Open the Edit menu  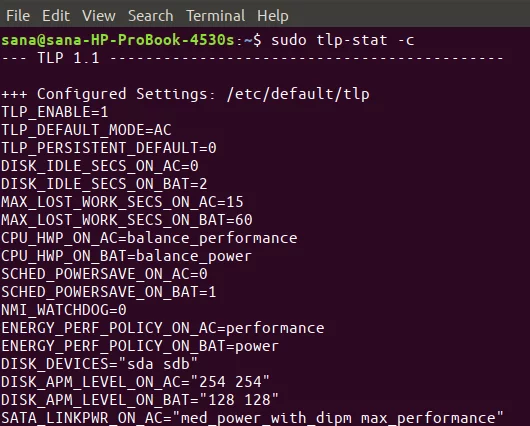click(x=56, y=16)
